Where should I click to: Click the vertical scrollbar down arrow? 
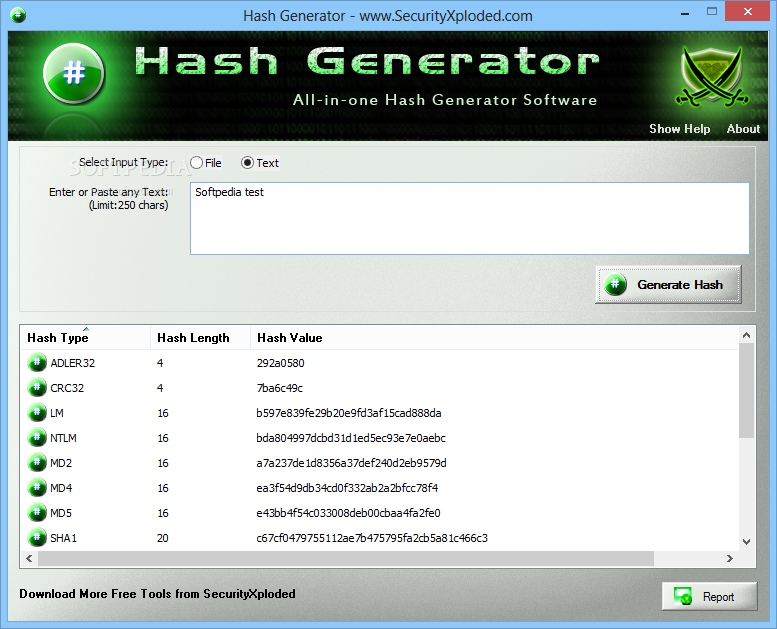click(x=746, y=542)
